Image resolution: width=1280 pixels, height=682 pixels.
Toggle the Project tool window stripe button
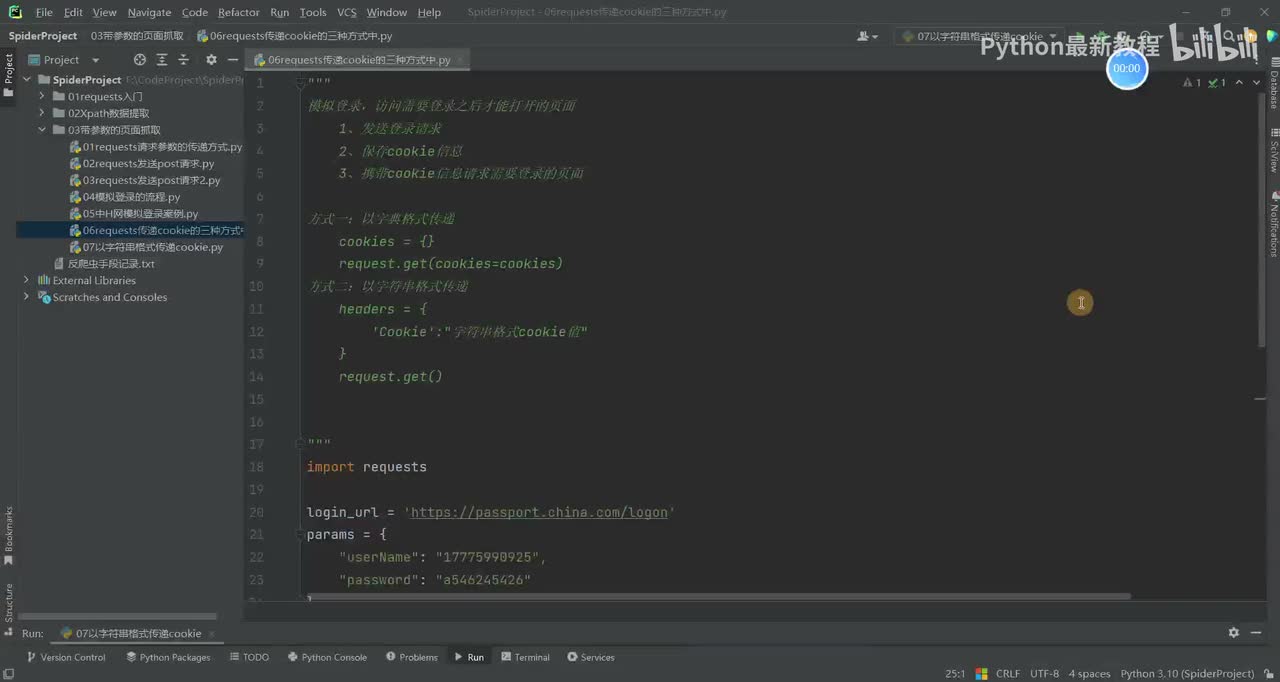(x=8, y=75)
